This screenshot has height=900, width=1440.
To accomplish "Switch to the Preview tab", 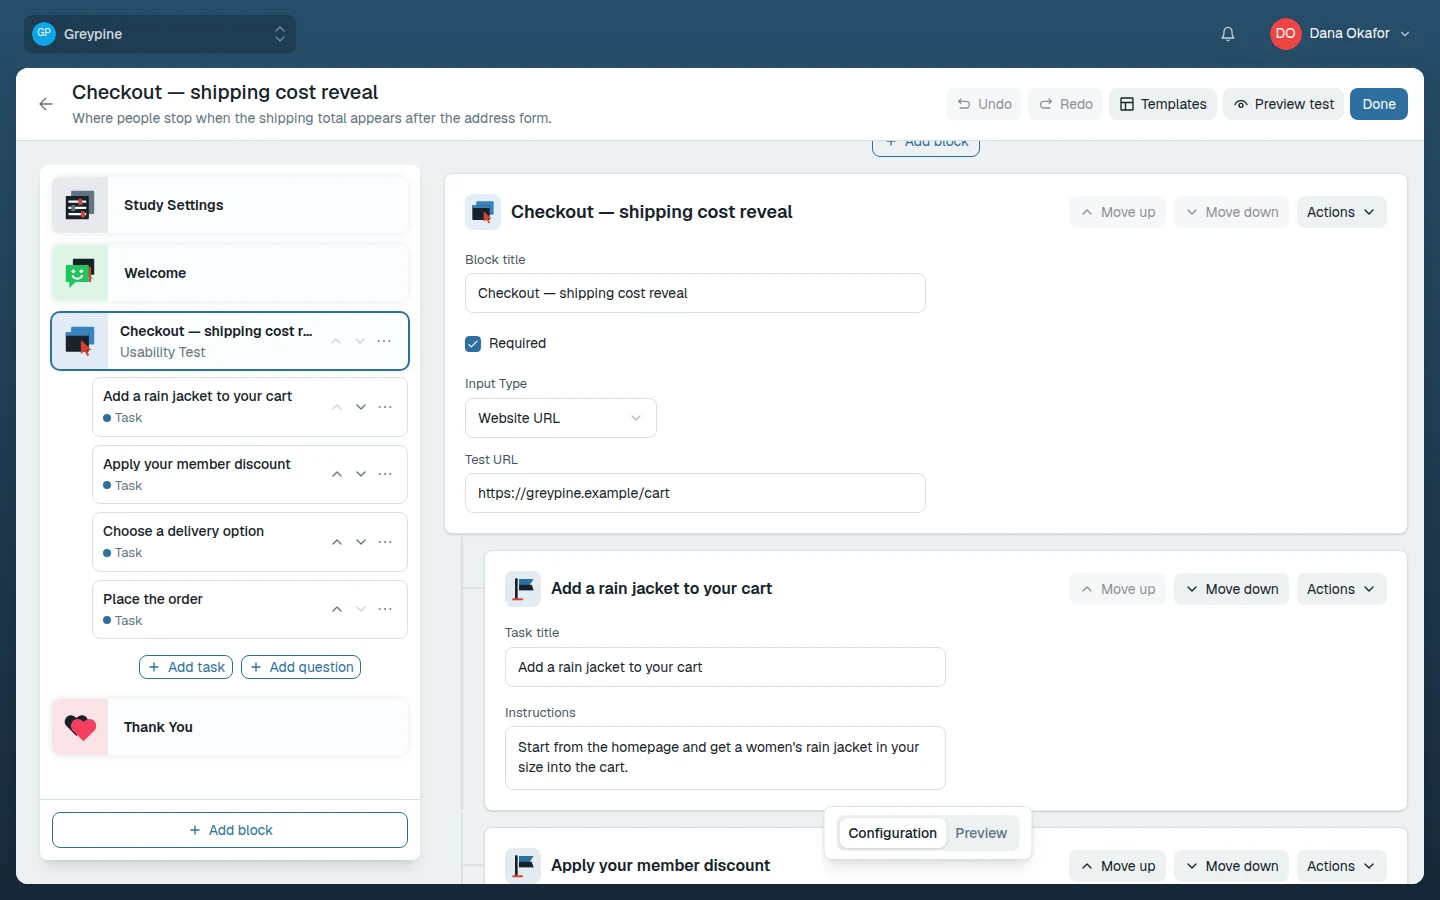I will click(x=981, y=833).
